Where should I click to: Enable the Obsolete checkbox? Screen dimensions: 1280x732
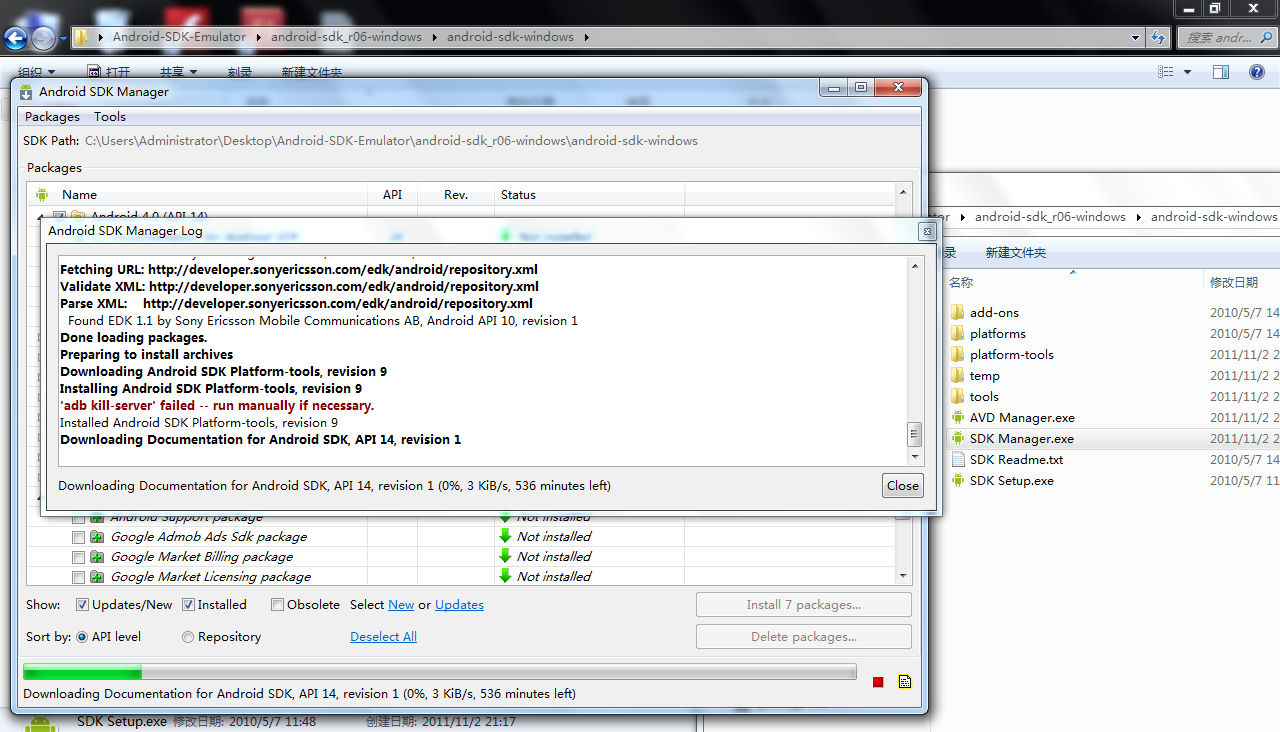(x=277, y=605)
